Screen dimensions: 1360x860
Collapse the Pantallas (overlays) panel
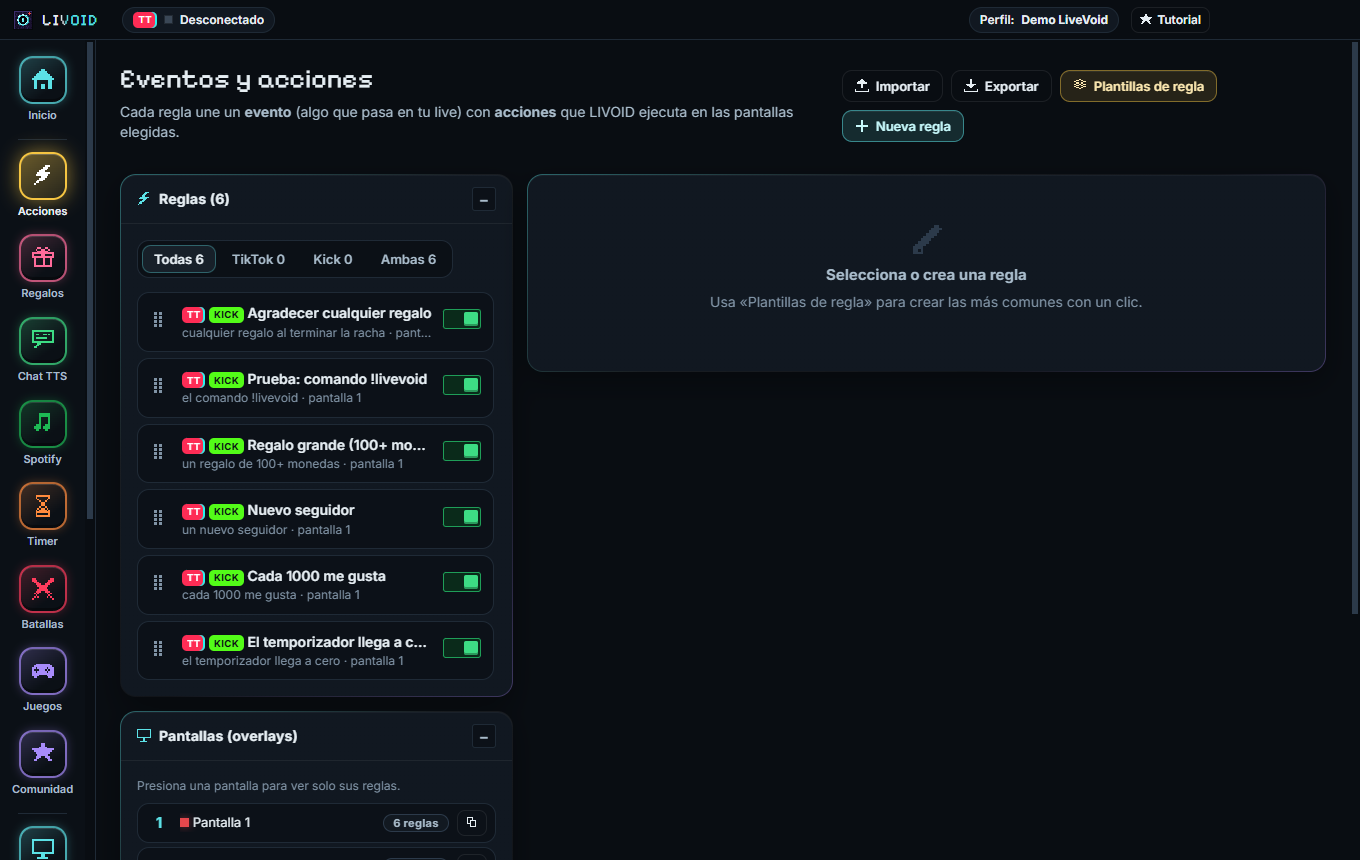tap(484, 736)
